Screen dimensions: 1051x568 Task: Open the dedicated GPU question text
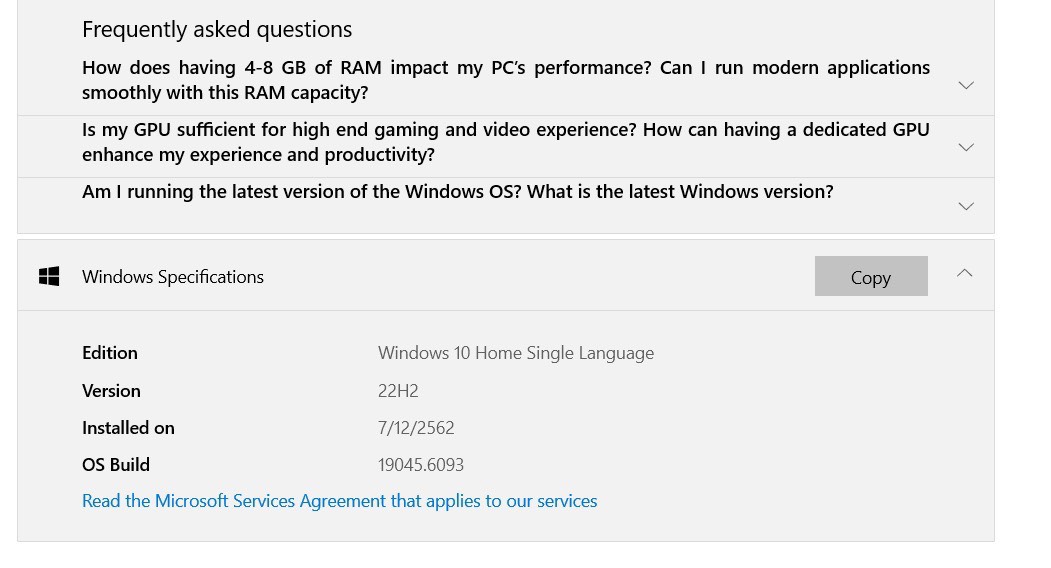505,142
